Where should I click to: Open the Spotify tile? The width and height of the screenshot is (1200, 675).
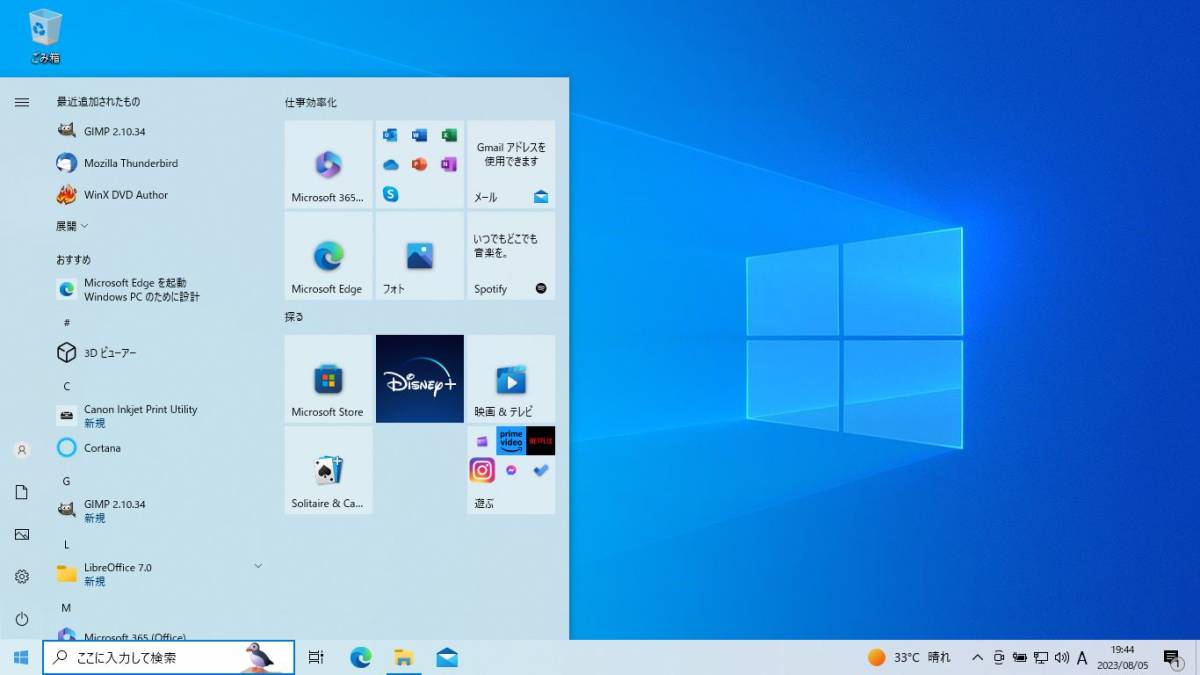tap(511, 256)
